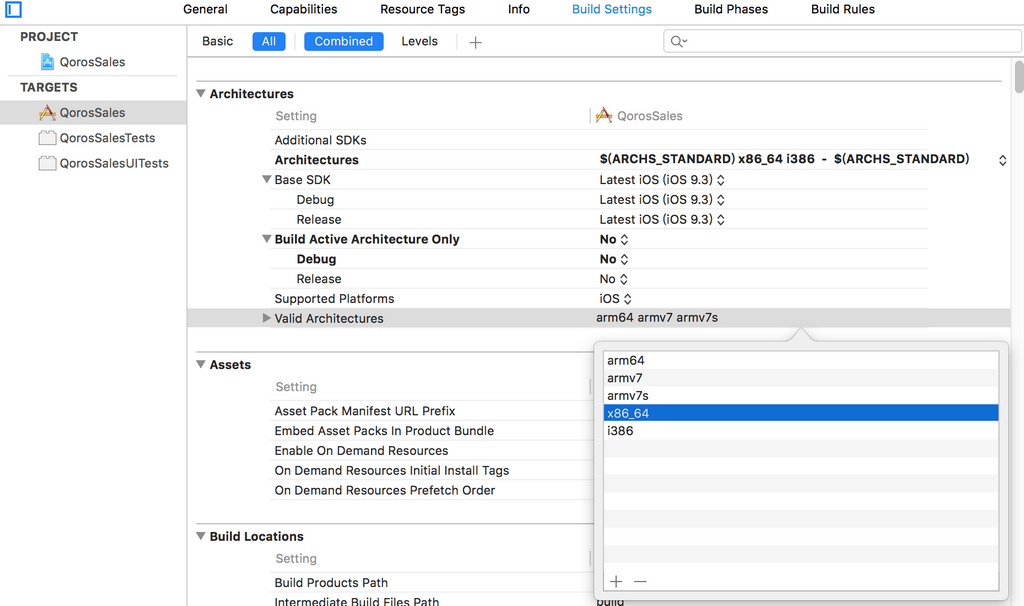Show All build settings
Image resolution: width=1024 pixels, height=606 pixels.
coord(269,41)
